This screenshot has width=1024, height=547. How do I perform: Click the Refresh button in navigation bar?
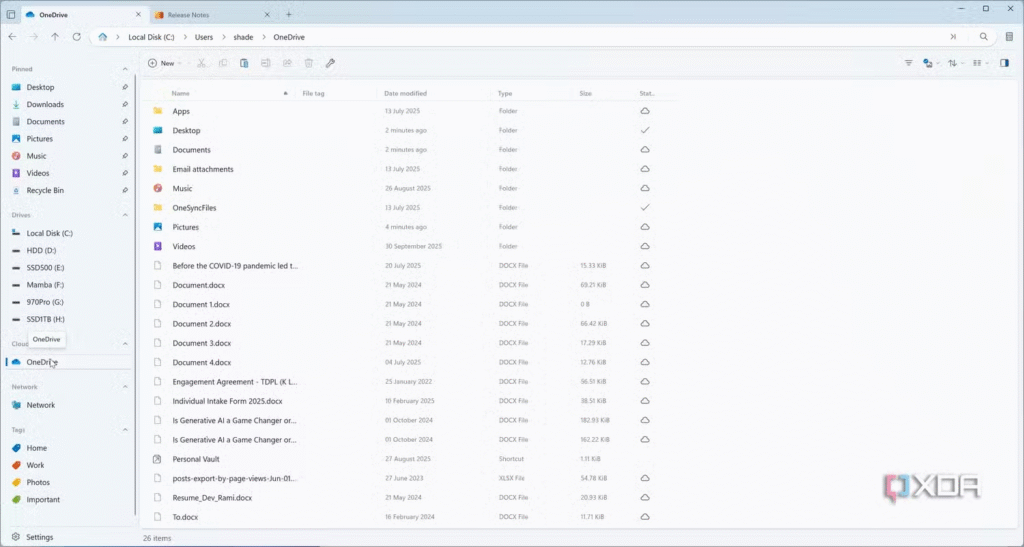[77, 37]
